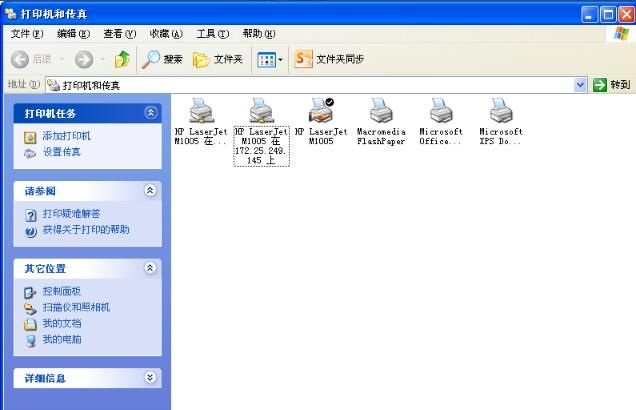Click the Forward navigation arrow

click(x=84, y=60)
